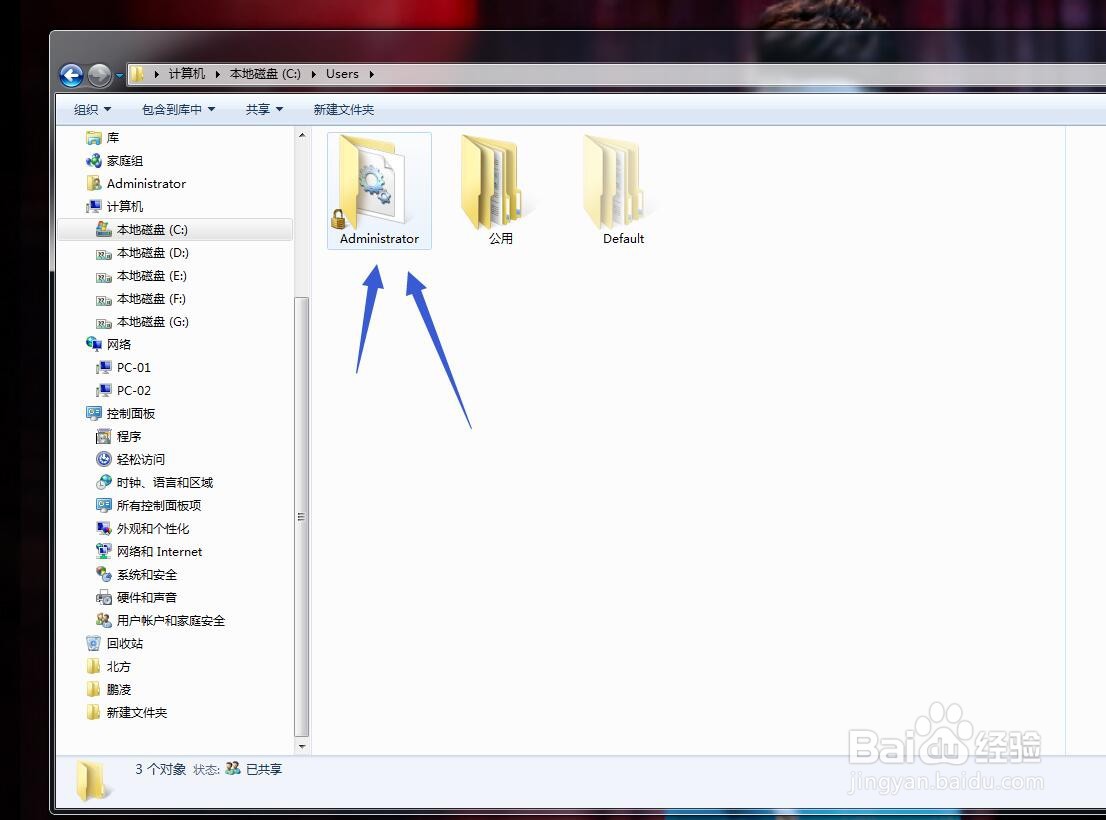Select 本地磁盘 (D:) drive
The height and width of the screenshot is (820, 1106).
coord(142,252)
